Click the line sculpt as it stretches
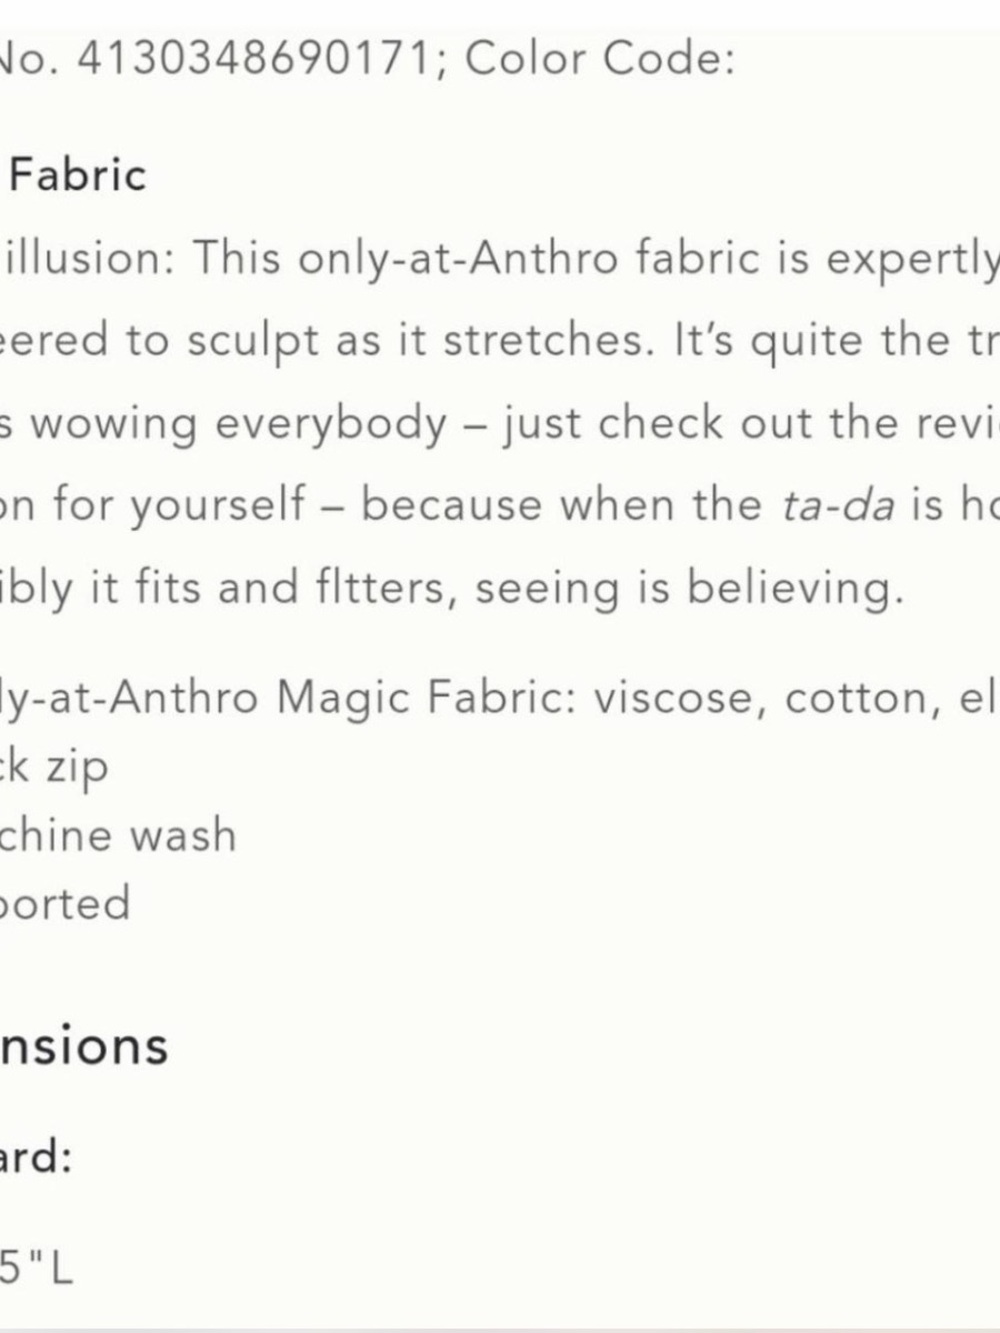Image resolution: width=1000 pixels, height=1333 pixels. tap(500, 341)
